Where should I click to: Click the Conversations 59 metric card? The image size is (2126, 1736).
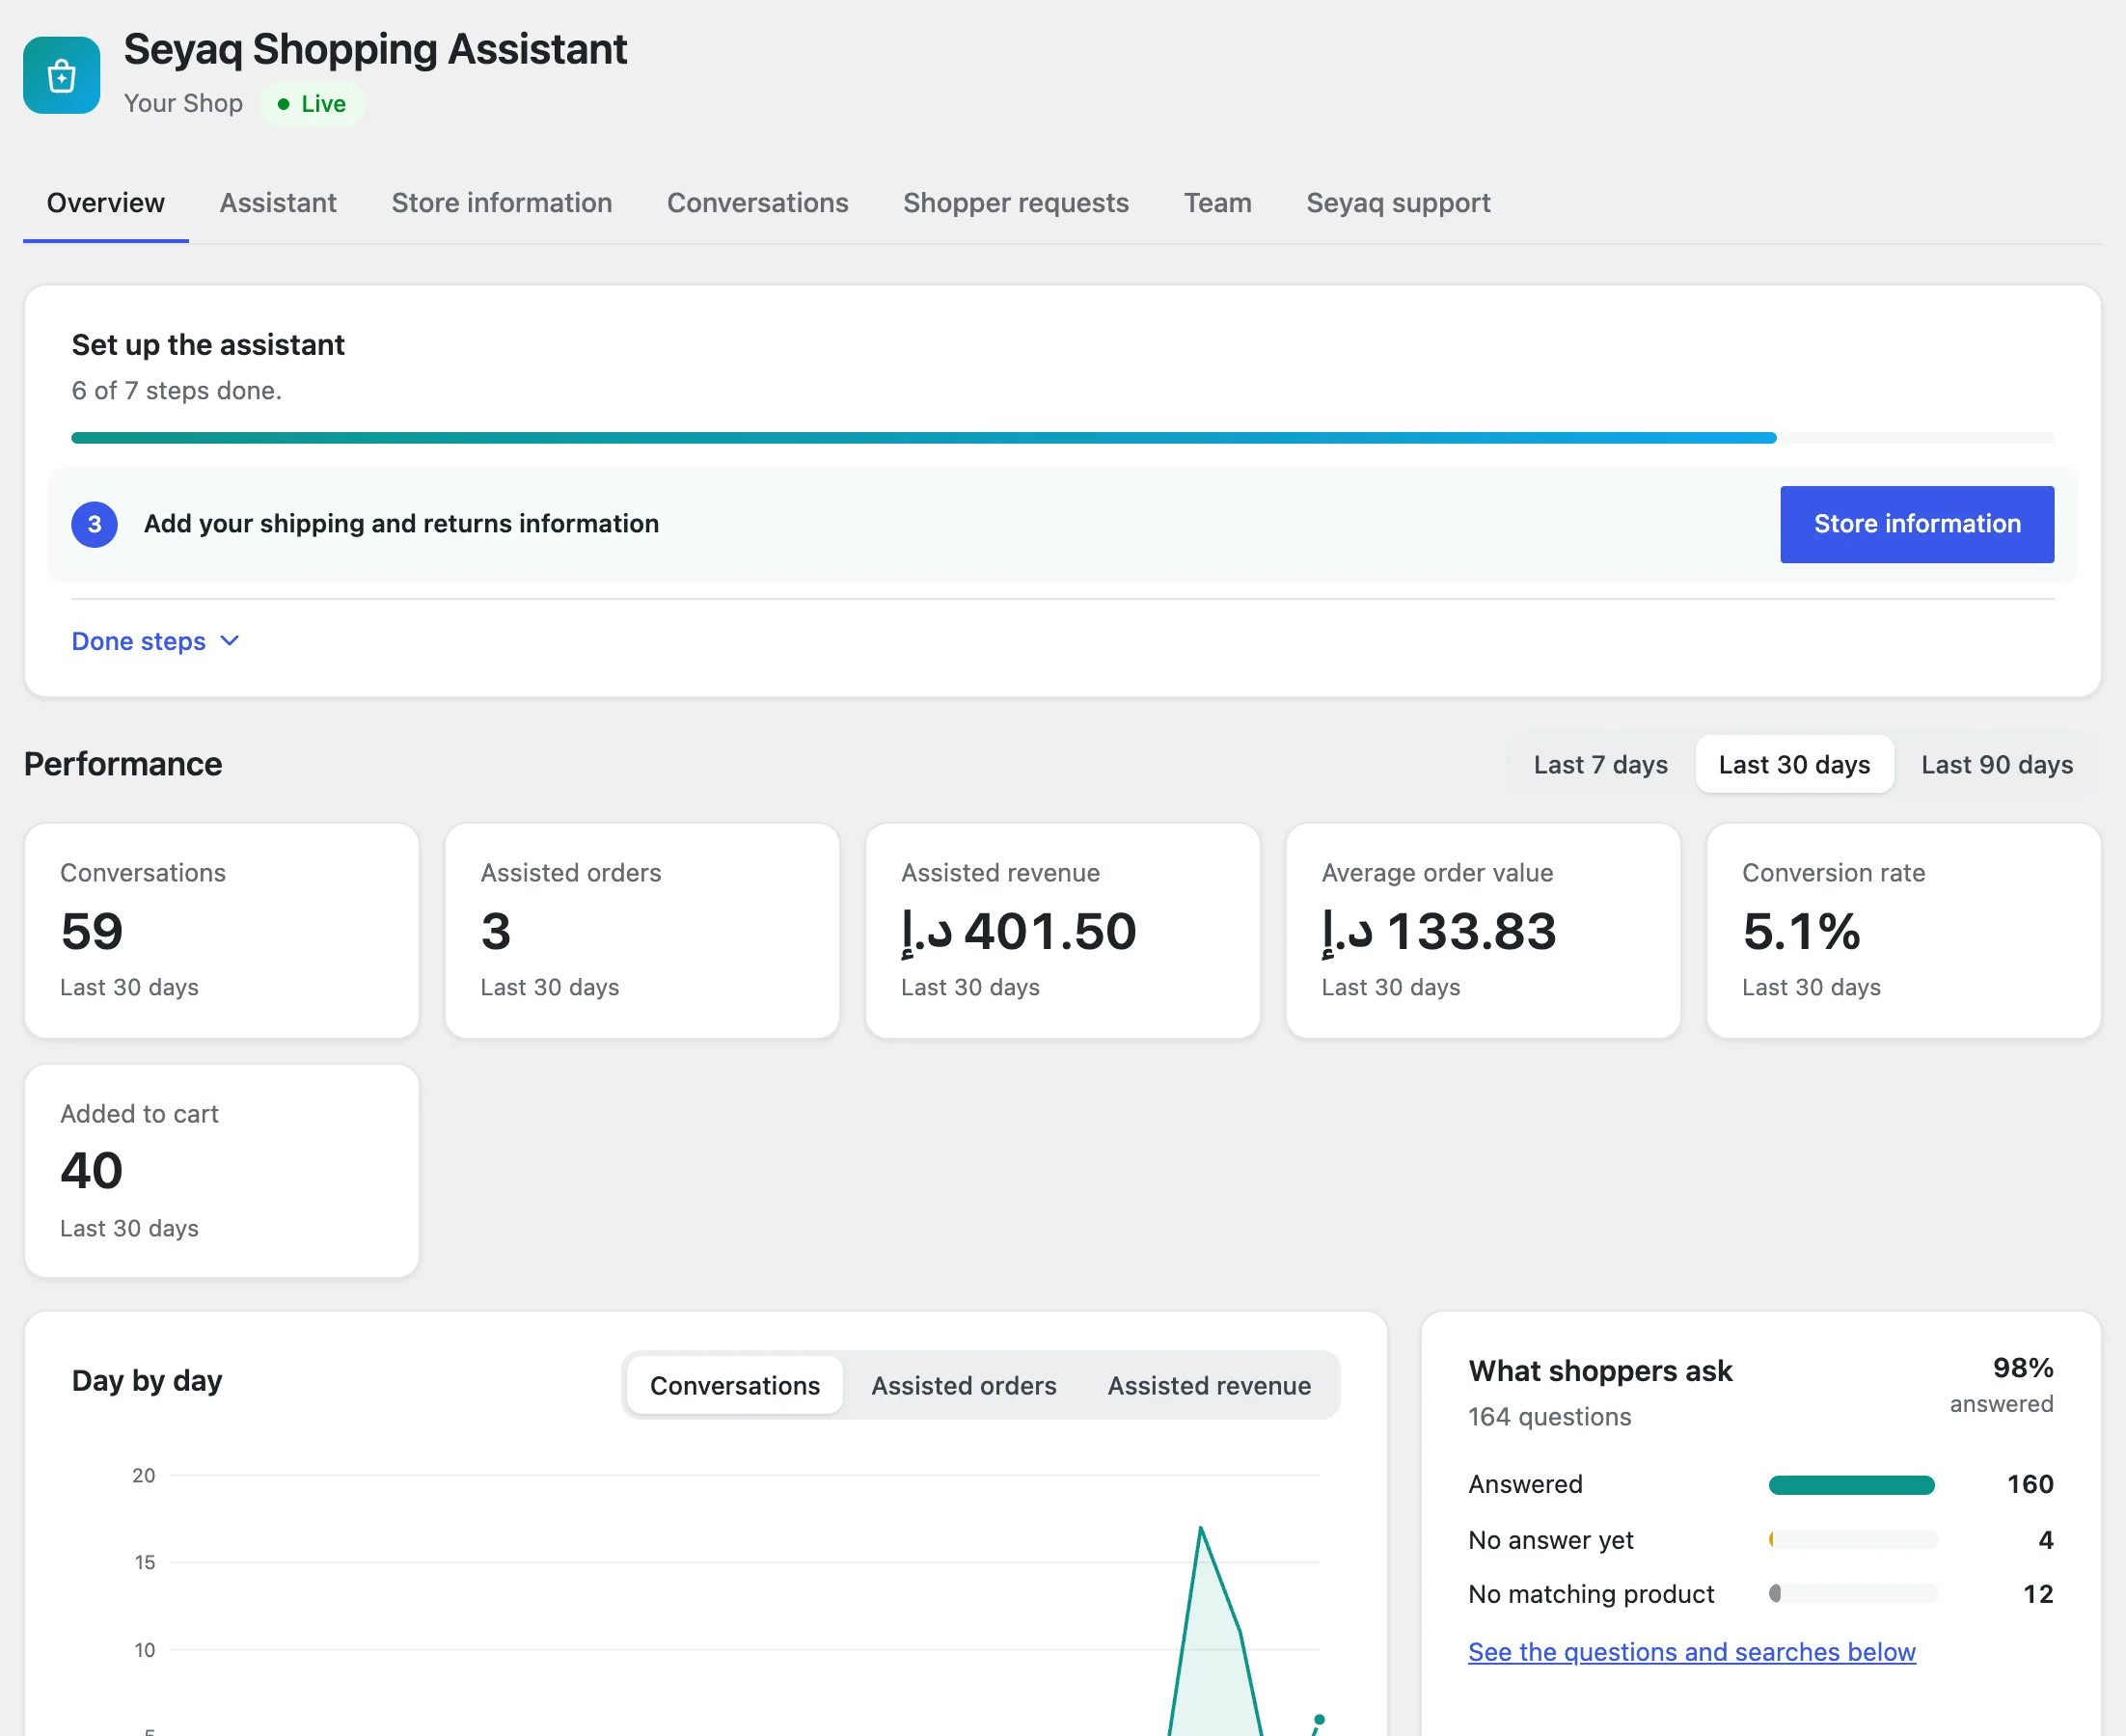pos(221,930)
